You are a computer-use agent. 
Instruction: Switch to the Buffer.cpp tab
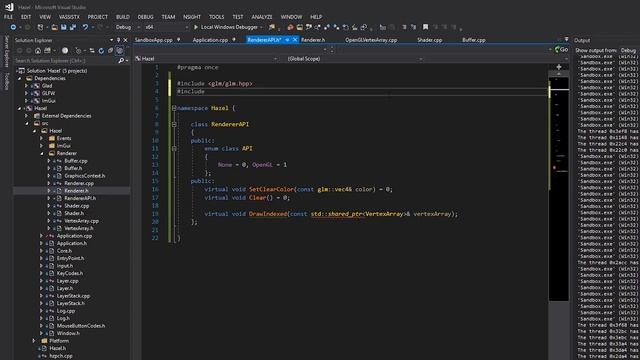(473, 40)
